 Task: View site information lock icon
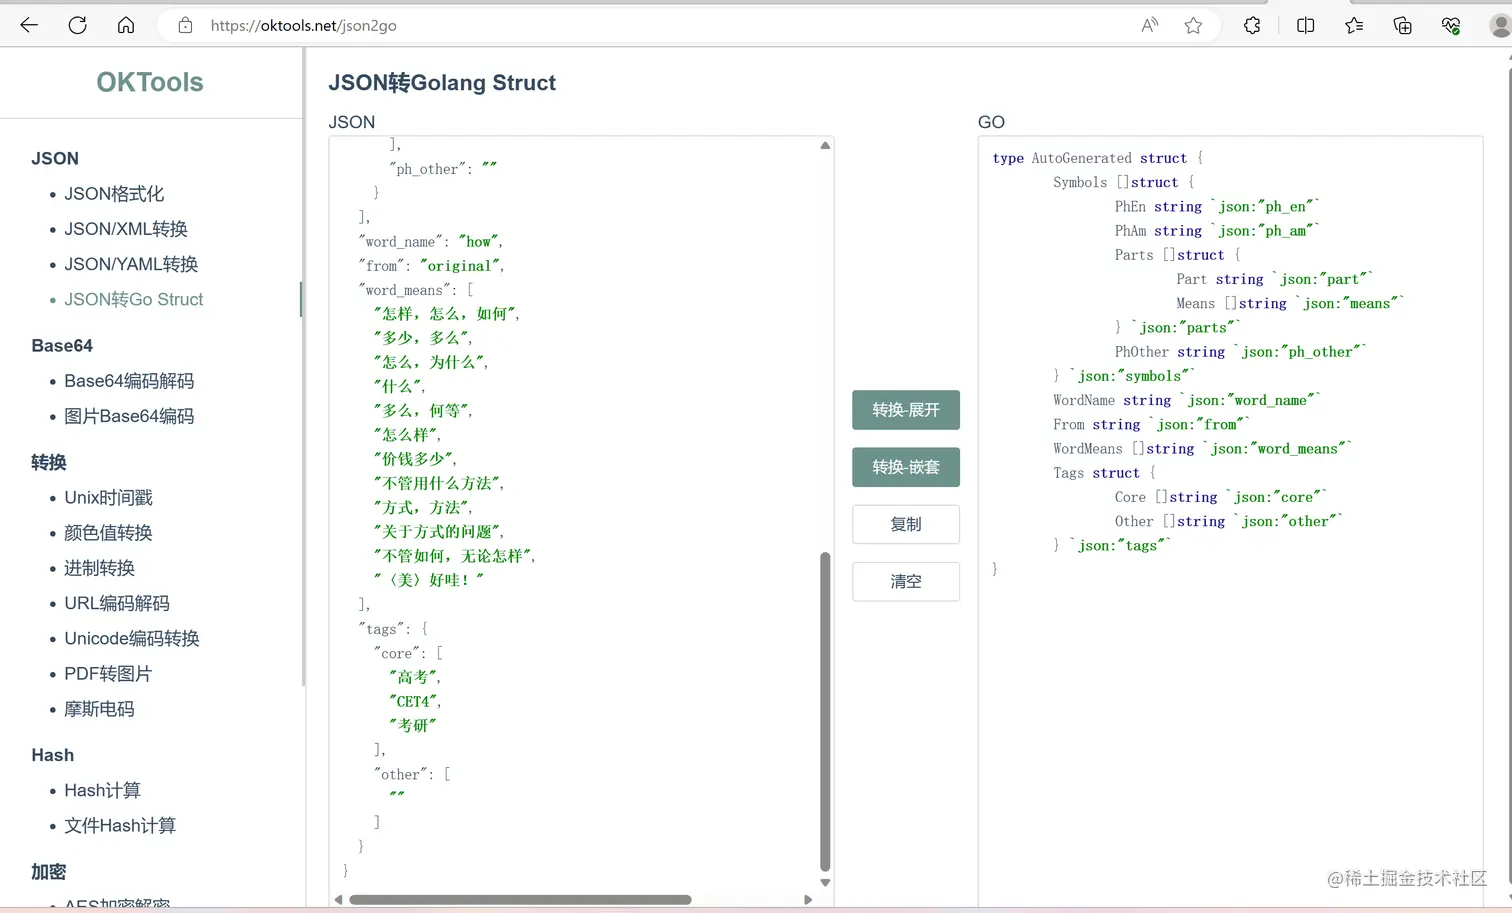tap(185, 25)
